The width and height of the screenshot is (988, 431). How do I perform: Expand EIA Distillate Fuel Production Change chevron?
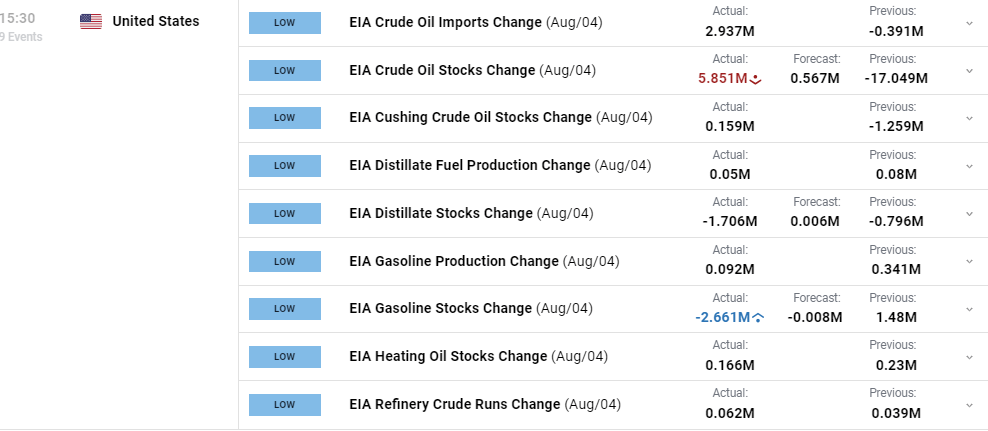point(969,166)
